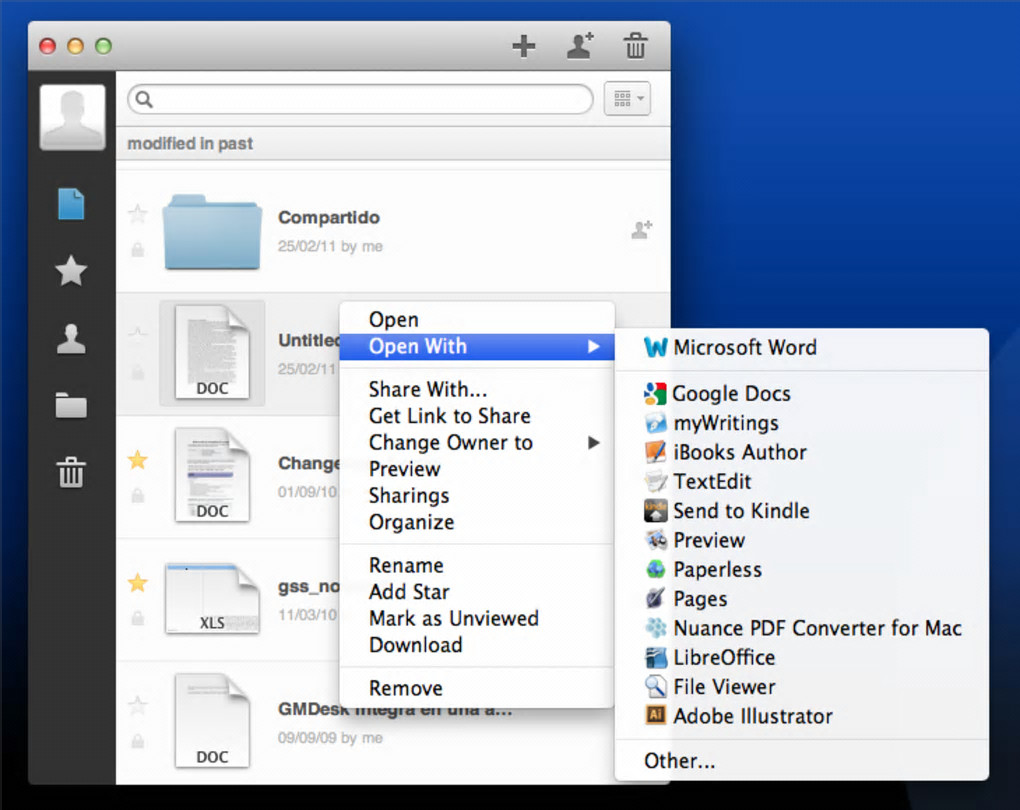Show starred items via sidebar star icon
The image size is (1020, 810).
[71, 271]
